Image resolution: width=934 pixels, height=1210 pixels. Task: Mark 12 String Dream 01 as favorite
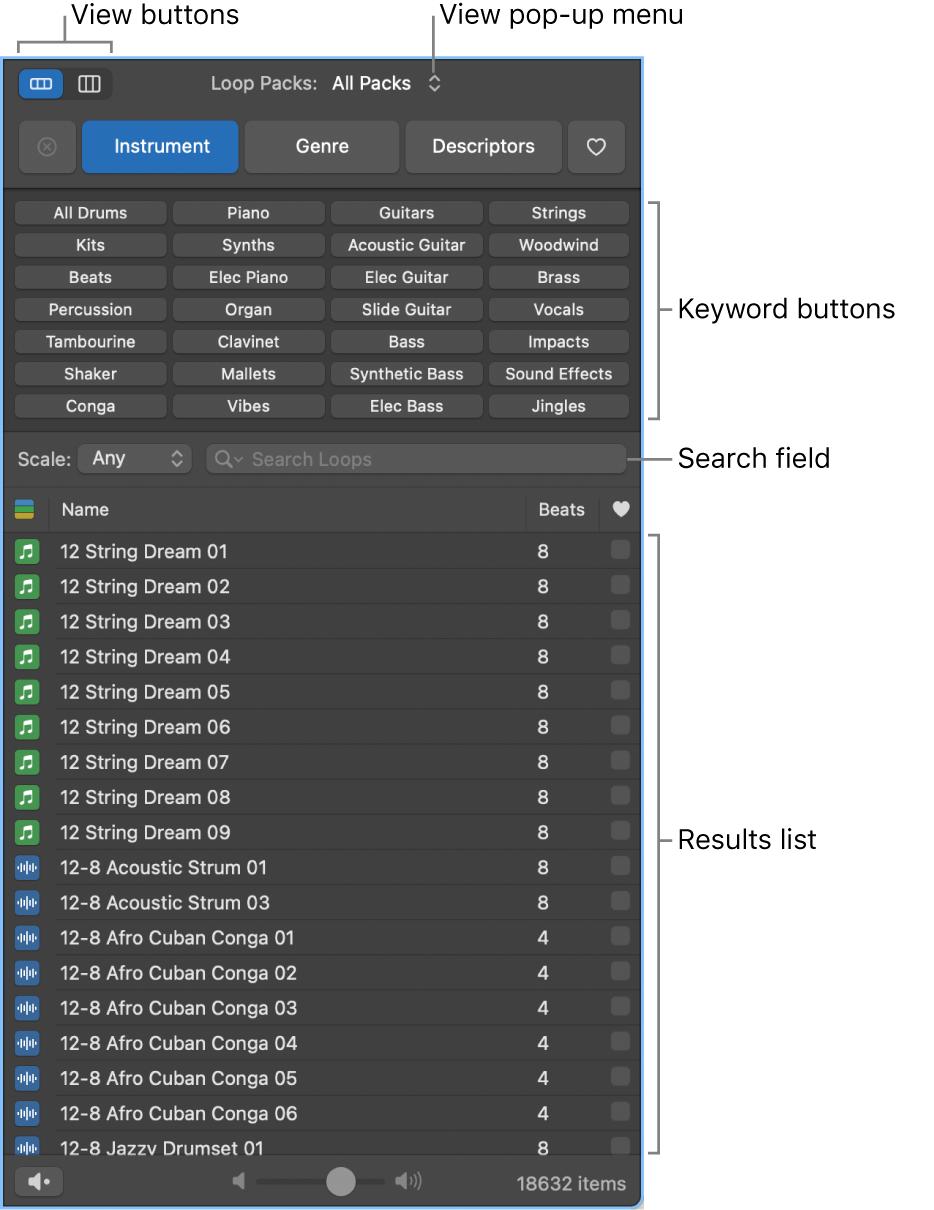[620, 550]
